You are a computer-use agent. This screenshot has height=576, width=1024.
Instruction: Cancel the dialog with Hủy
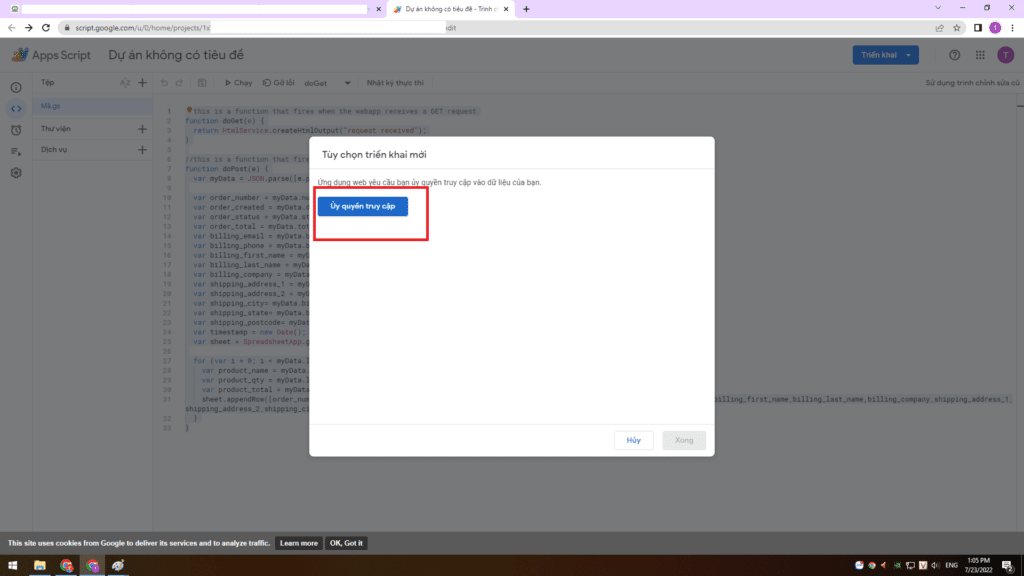pos(633,440)
